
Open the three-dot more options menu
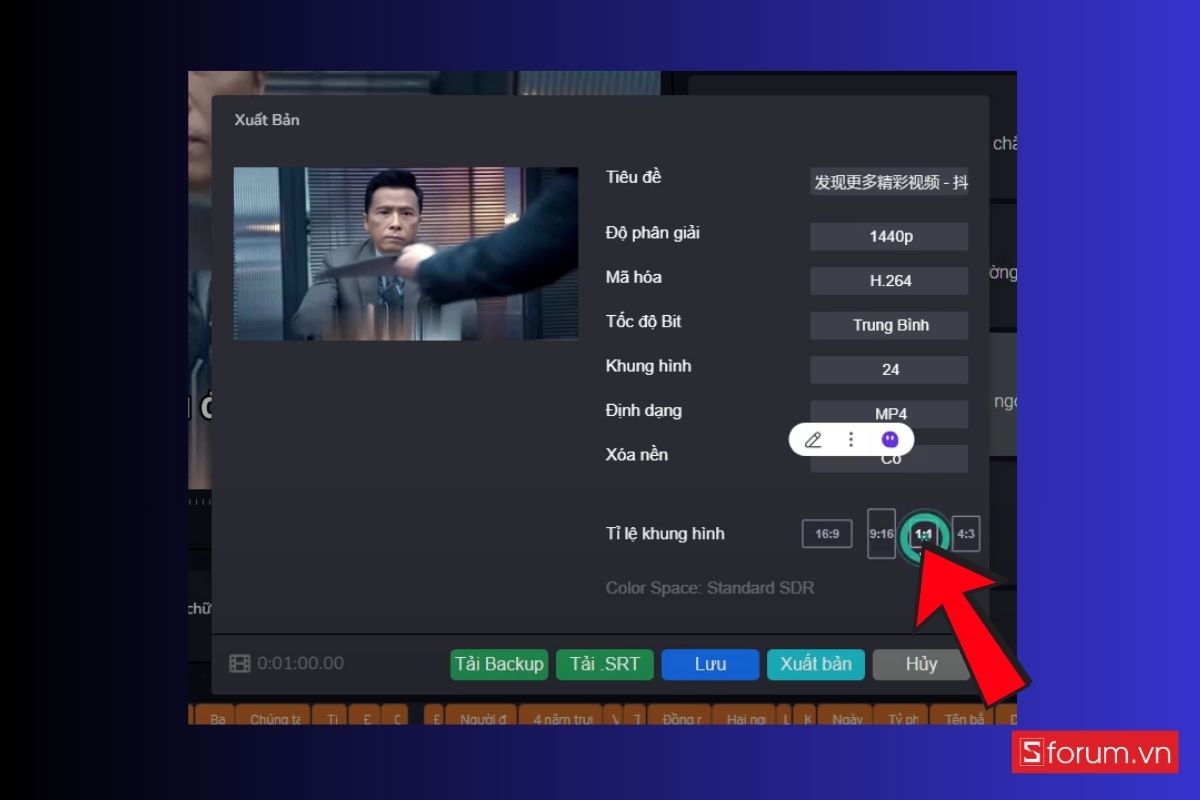click(851, 440)
